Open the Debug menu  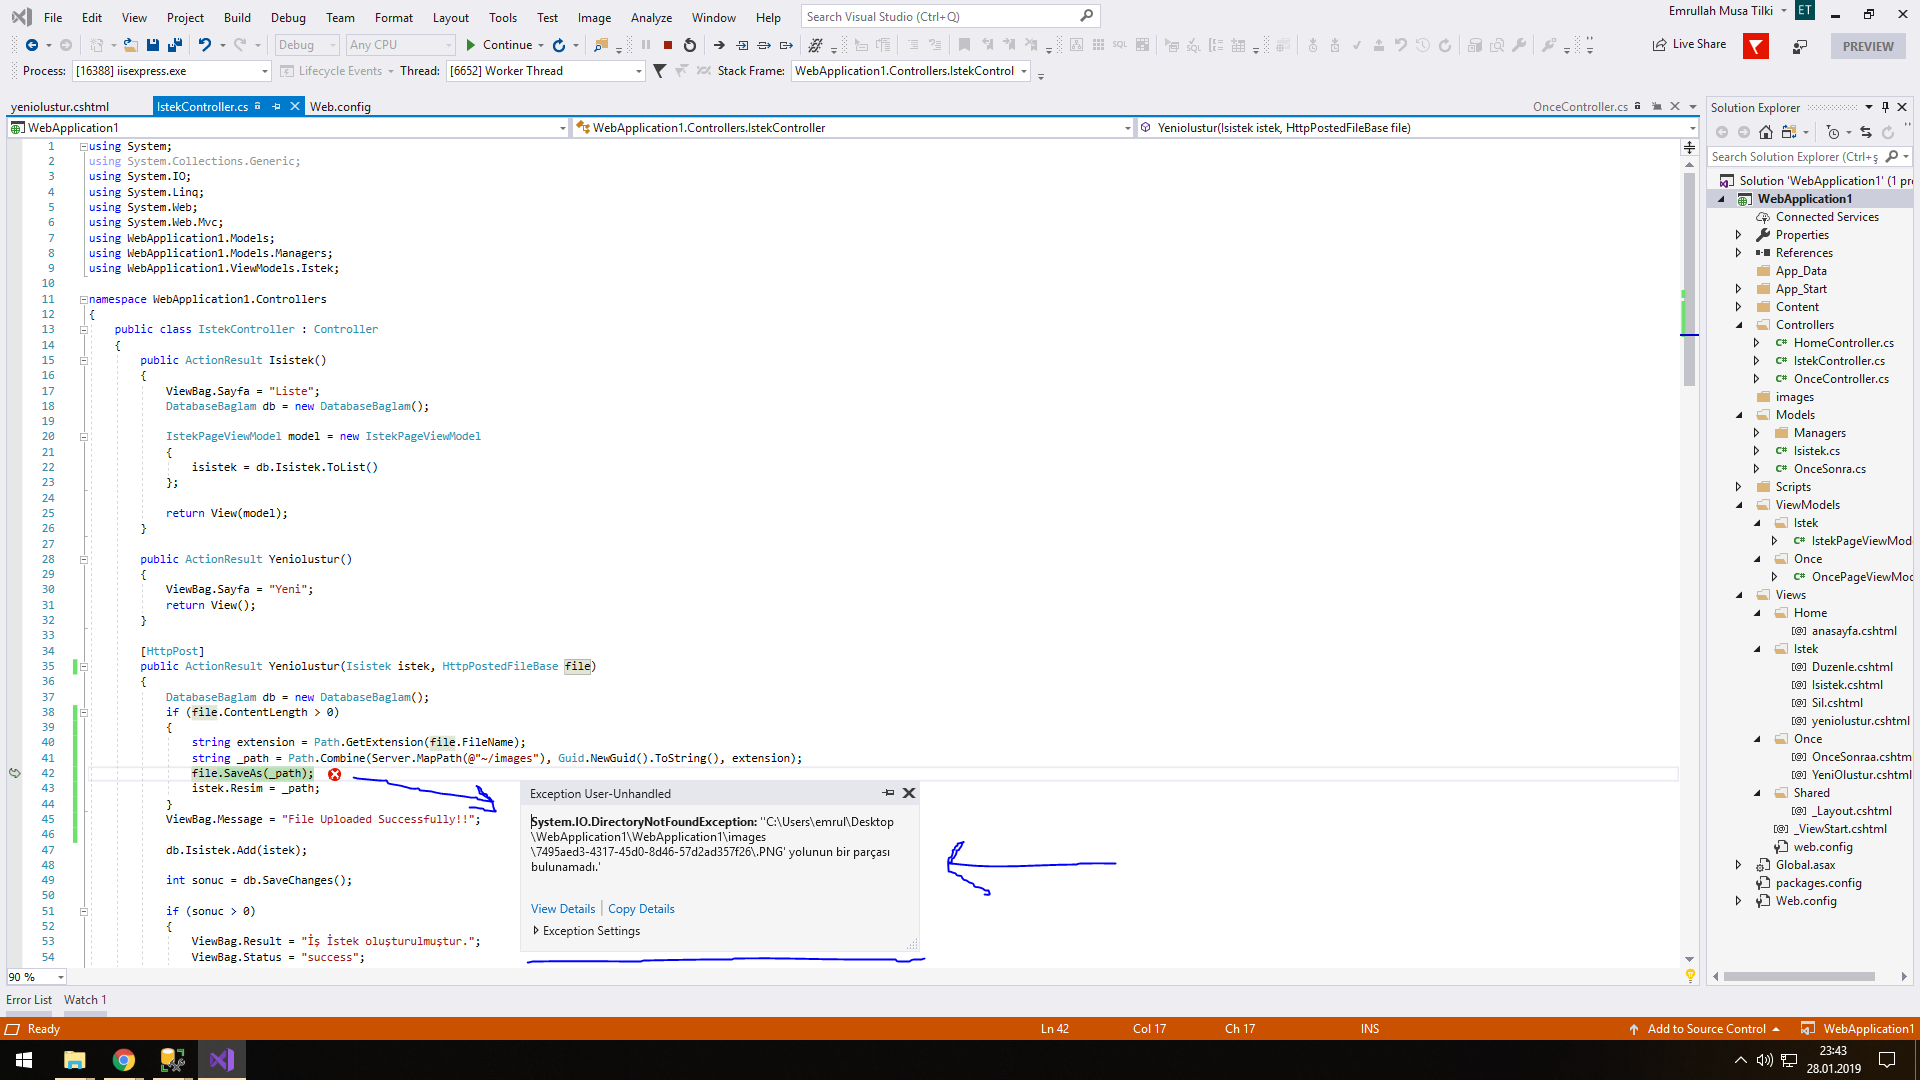(288, 17)
